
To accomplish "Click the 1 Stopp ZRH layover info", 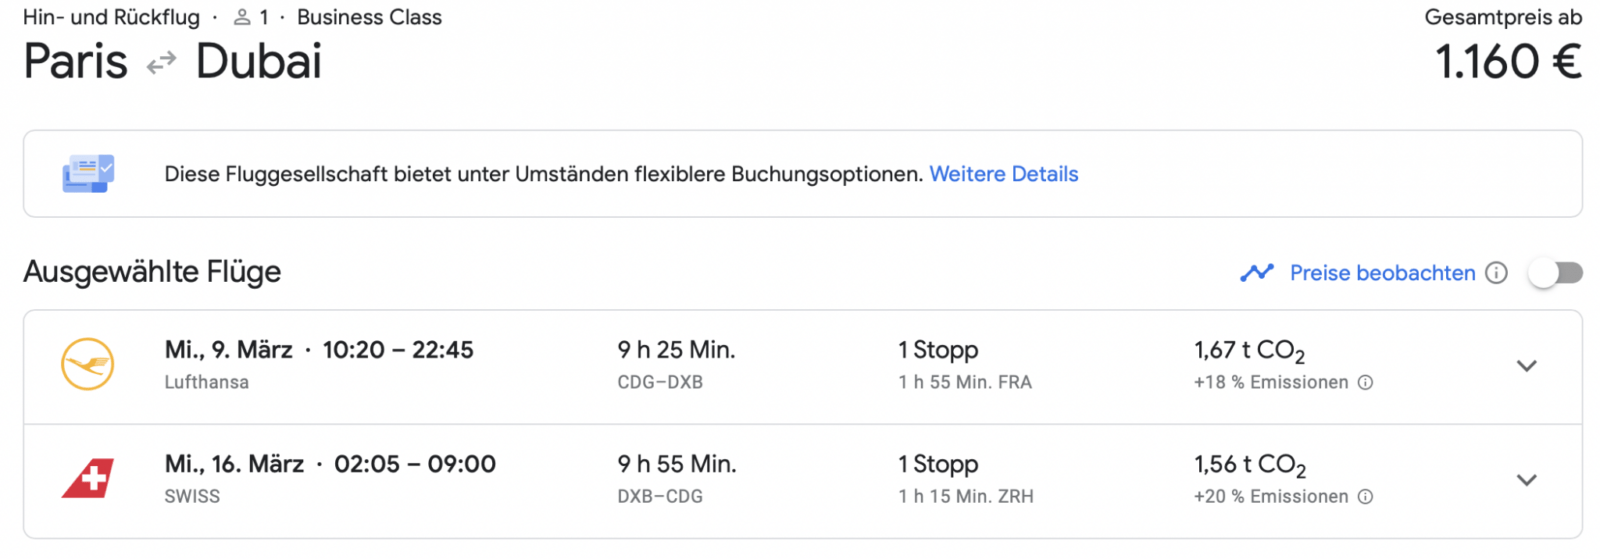I will 966,479.
